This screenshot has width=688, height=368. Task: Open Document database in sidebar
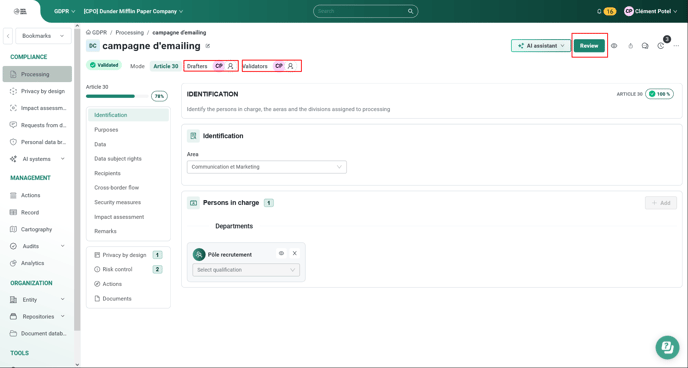point(37,333)
